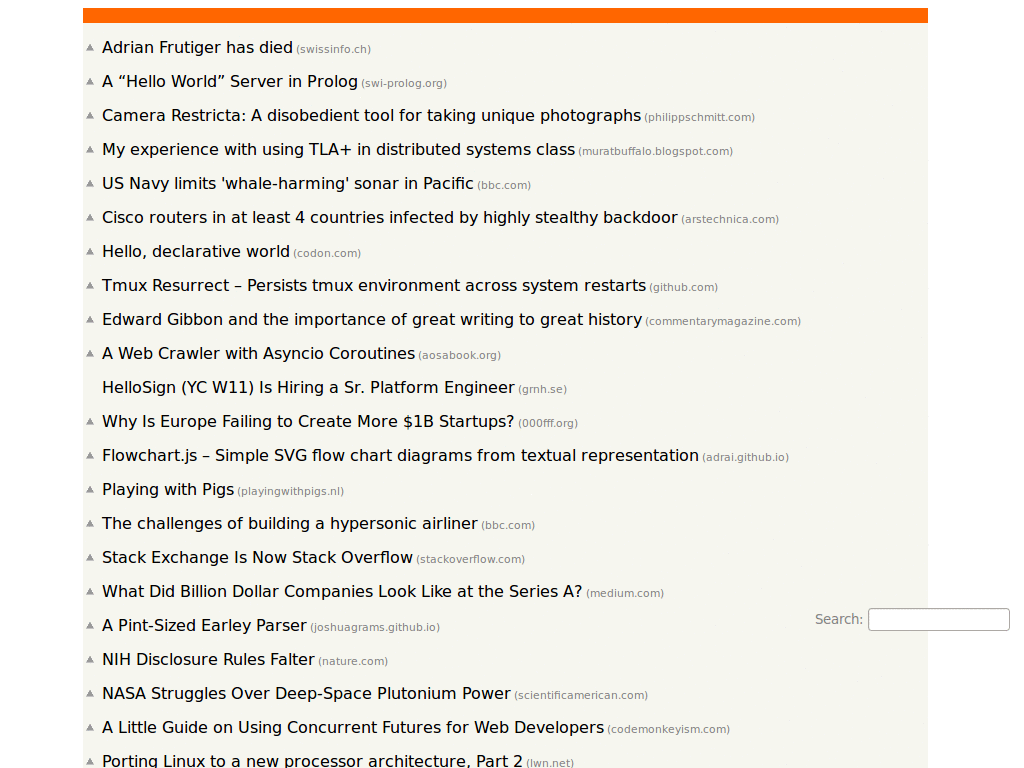This screenshot has height=768, width=1024.
Task: Click the Search input field
Action: tap(938, 619)
